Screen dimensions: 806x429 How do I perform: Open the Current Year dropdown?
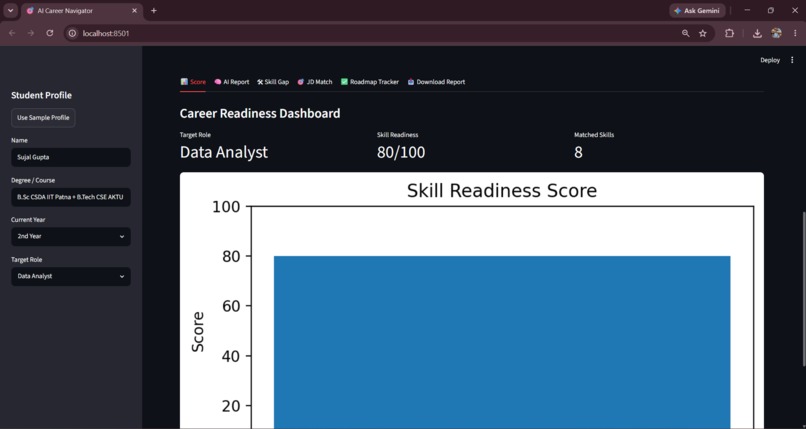click(70, 236)
